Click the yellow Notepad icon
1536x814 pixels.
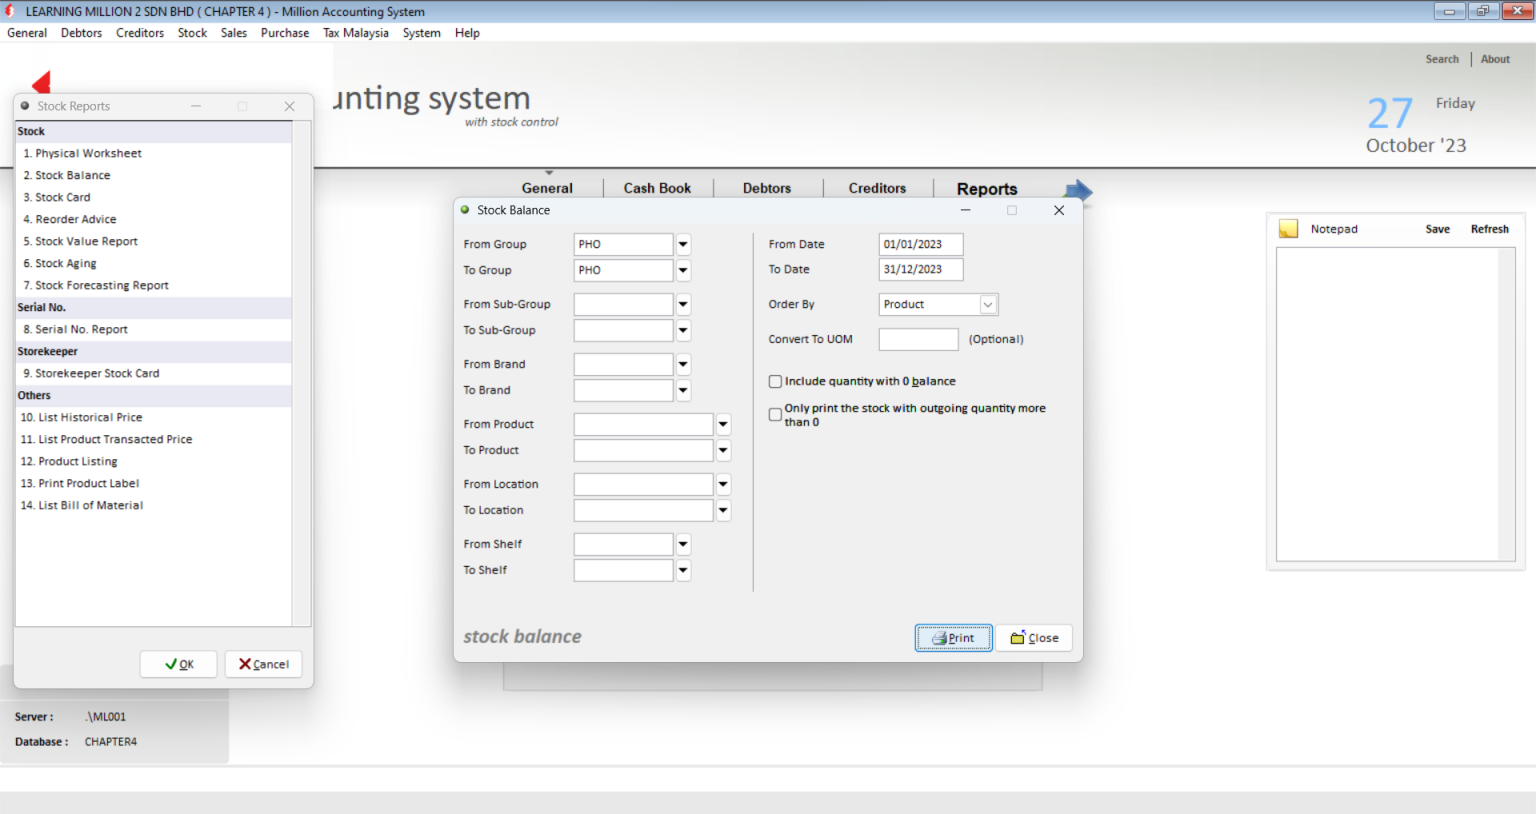pyautogui.click(x=1288, y=229)
